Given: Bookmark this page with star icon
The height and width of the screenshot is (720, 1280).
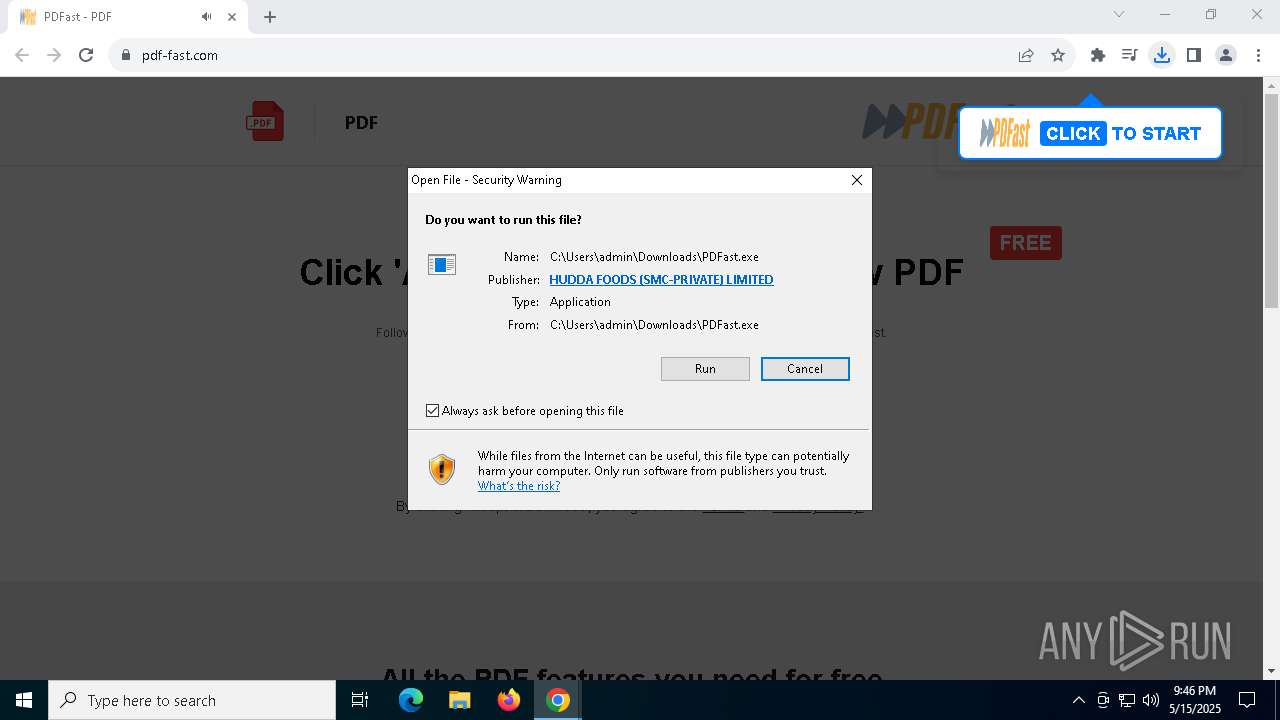Looking at the screenshot, I should (1058, 55).
